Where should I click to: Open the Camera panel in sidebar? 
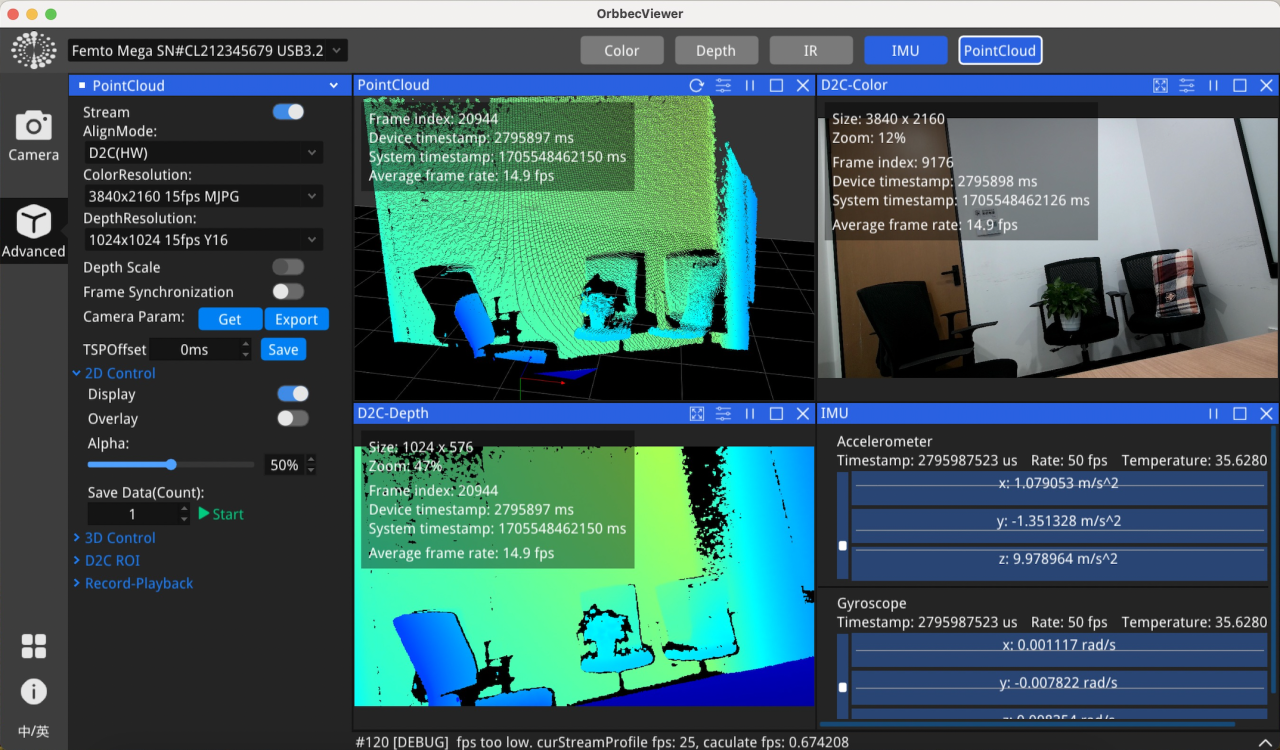(x=33, y=136)
